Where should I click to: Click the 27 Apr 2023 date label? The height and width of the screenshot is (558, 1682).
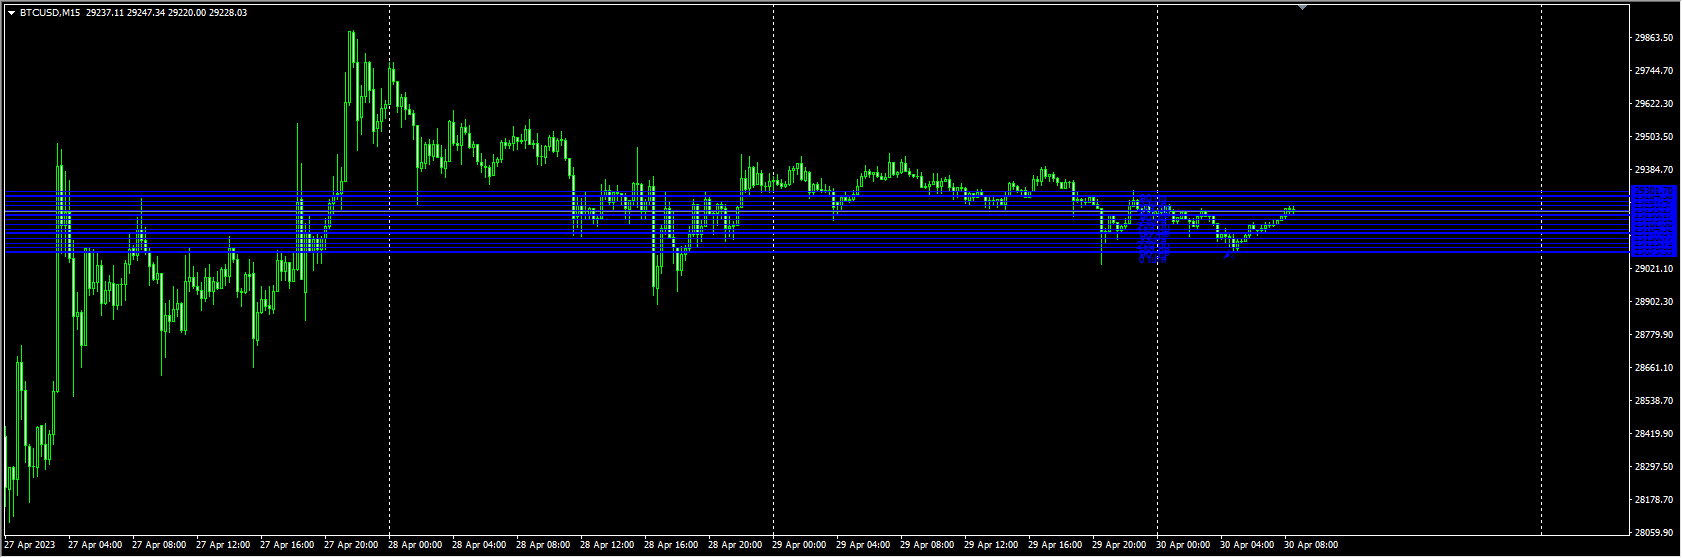click(x=30, y=545)
